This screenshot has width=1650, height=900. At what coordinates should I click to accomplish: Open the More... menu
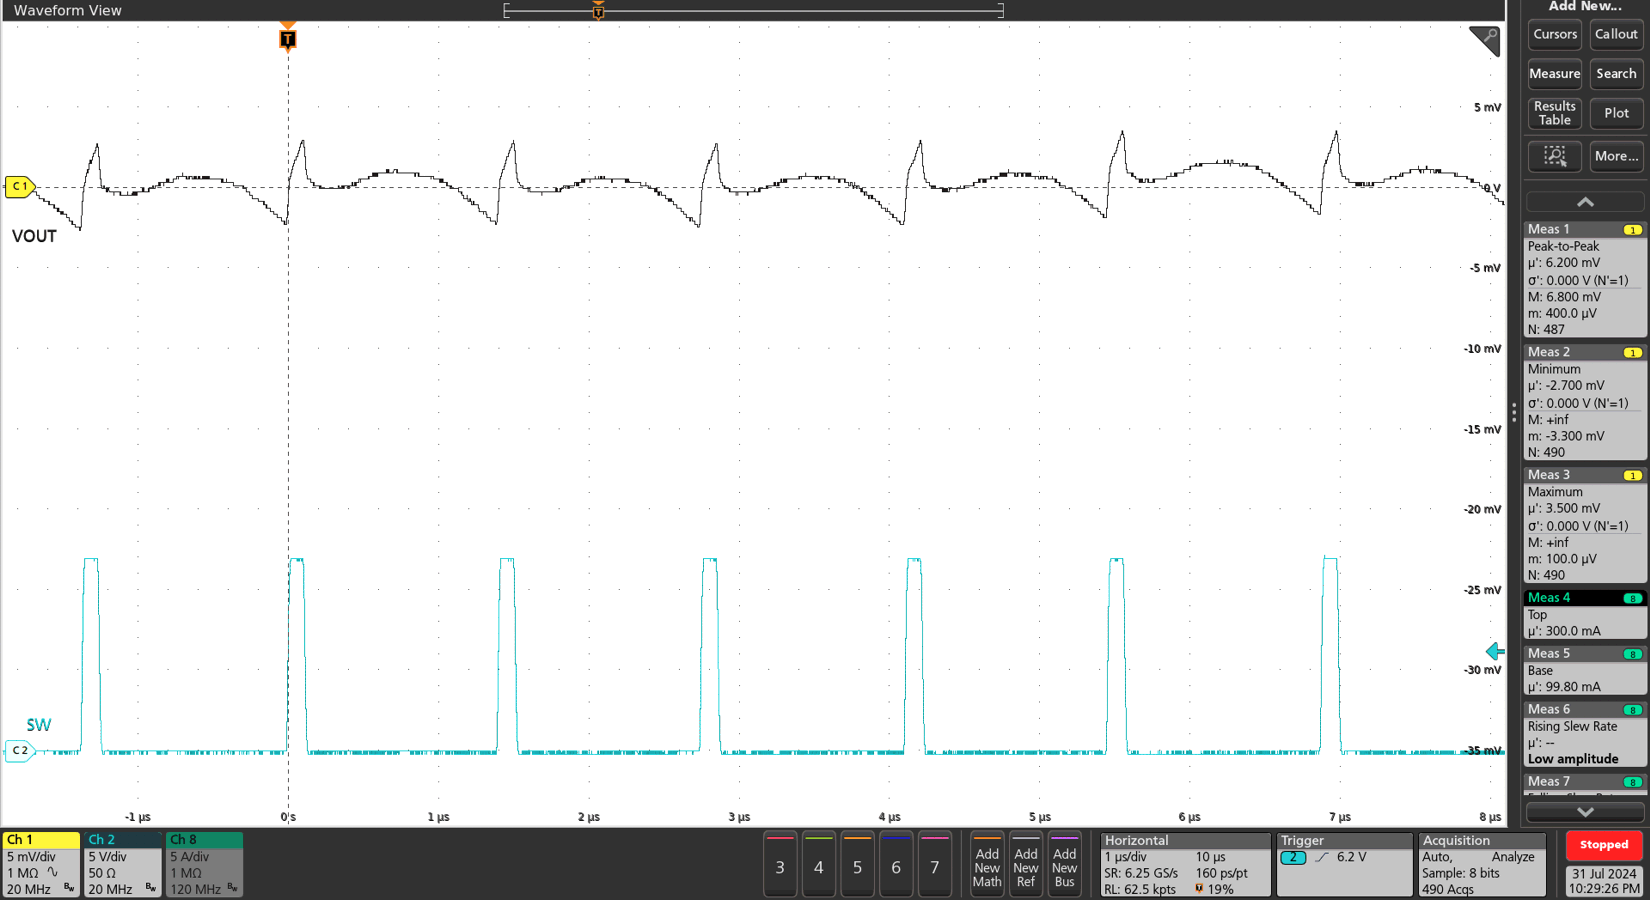pyautogui.click(x=1616, y=156)
